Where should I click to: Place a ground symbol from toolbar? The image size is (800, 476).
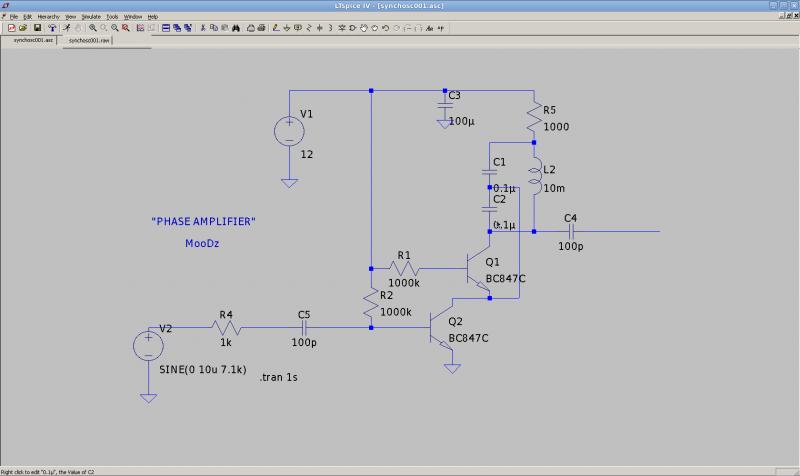coord(286,28)
